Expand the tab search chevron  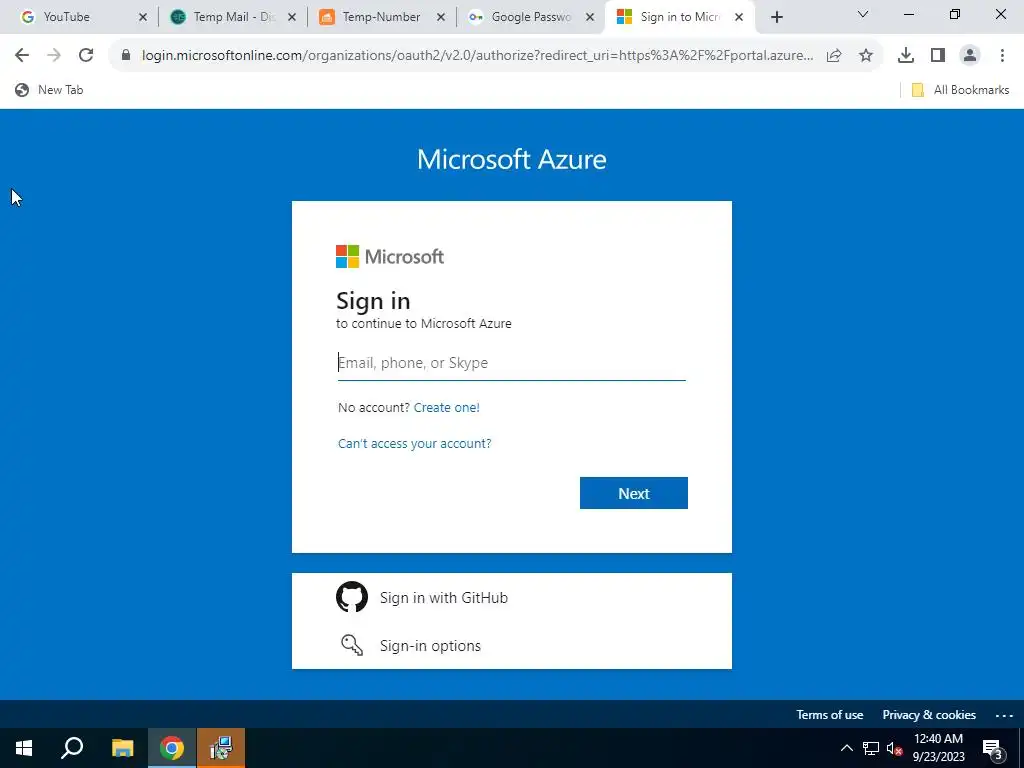[863, 14]
